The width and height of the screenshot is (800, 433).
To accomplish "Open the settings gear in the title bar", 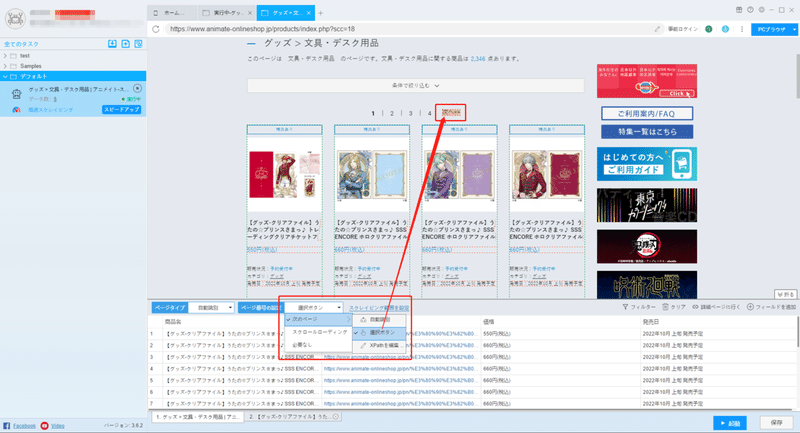I will point(761,10).
